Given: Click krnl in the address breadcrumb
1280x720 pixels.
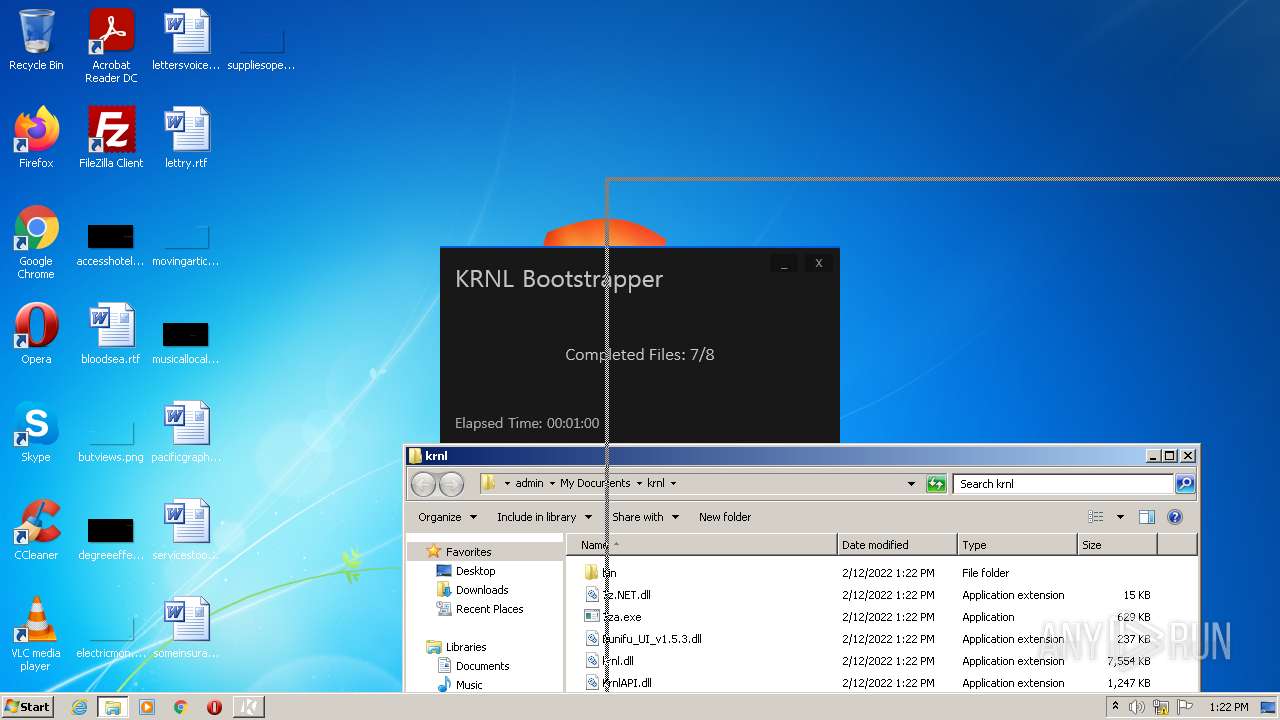Looking at the screenshot, I should (655, 484).
